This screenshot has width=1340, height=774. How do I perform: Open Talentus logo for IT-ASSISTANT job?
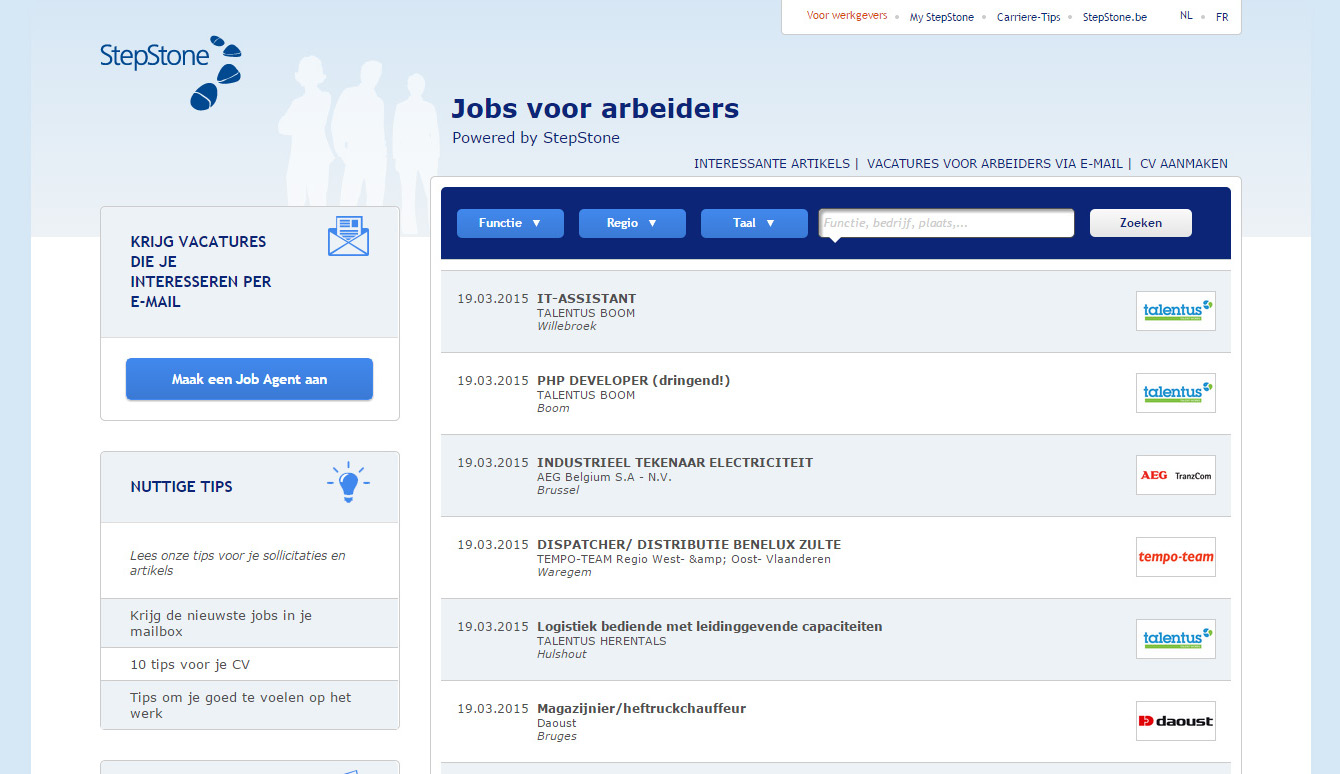[x=1176, y=311]
